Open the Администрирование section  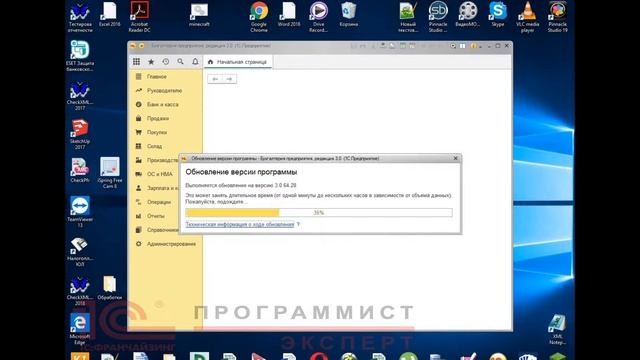coord(165,244)
